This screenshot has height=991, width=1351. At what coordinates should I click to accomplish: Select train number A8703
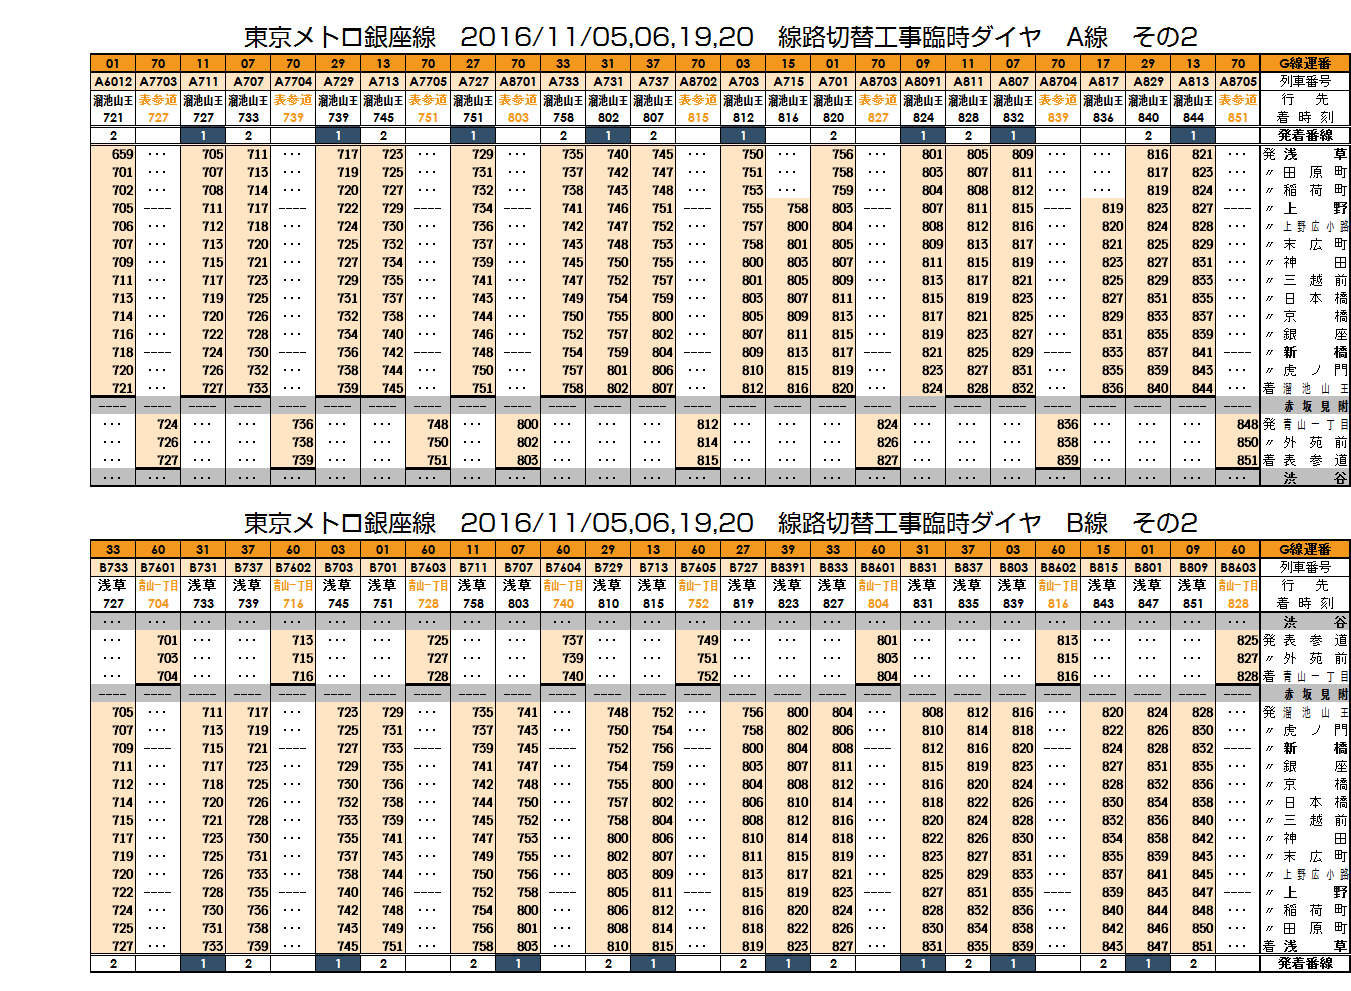[x=878, y=82]
